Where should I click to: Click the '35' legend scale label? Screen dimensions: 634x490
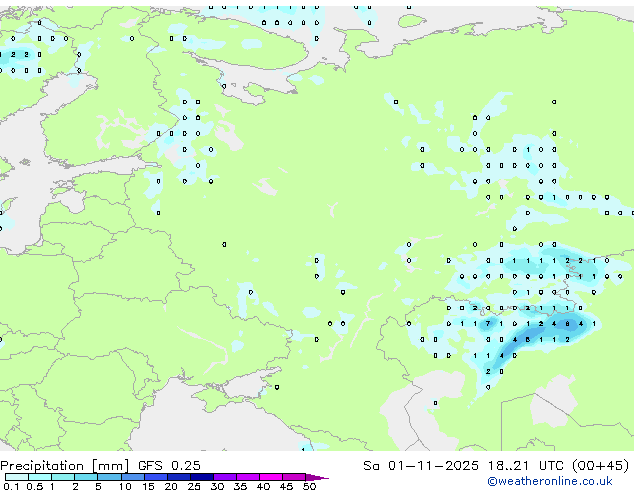point(240,486)
